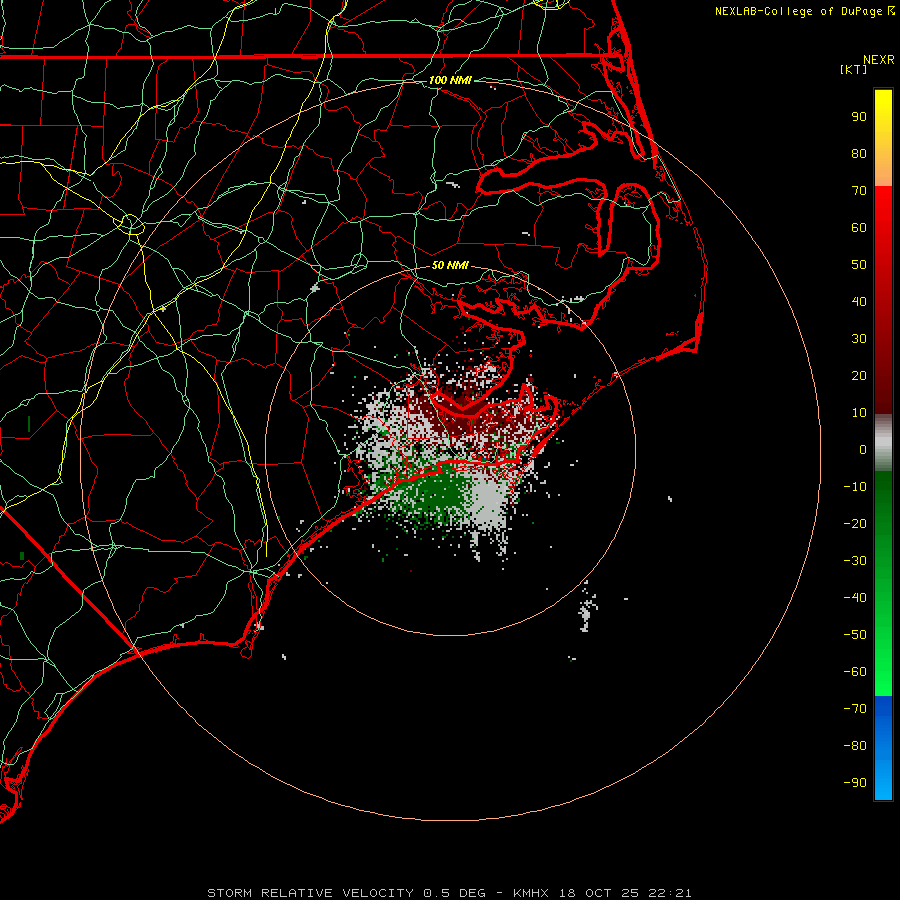Click the -10 value on velocity scale
The image size is (900, 900).
point(855,487)
